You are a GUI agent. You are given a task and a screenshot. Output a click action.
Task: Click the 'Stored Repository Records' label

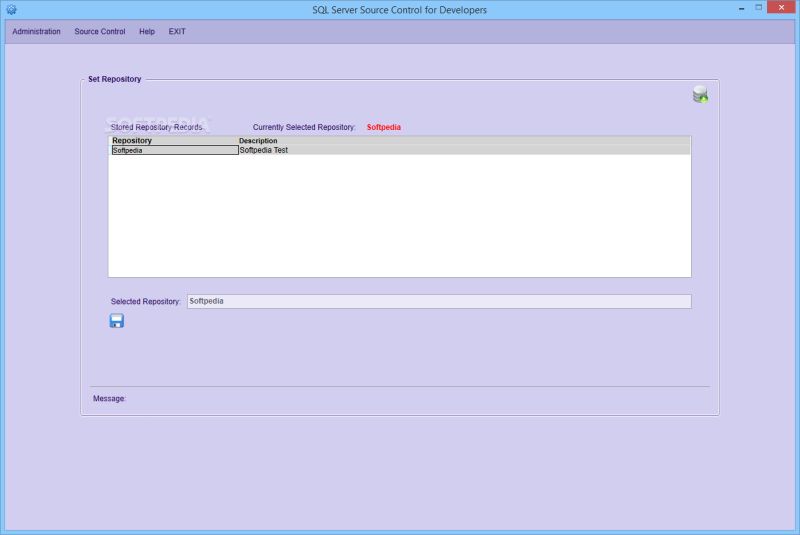(x=156, y=127)
